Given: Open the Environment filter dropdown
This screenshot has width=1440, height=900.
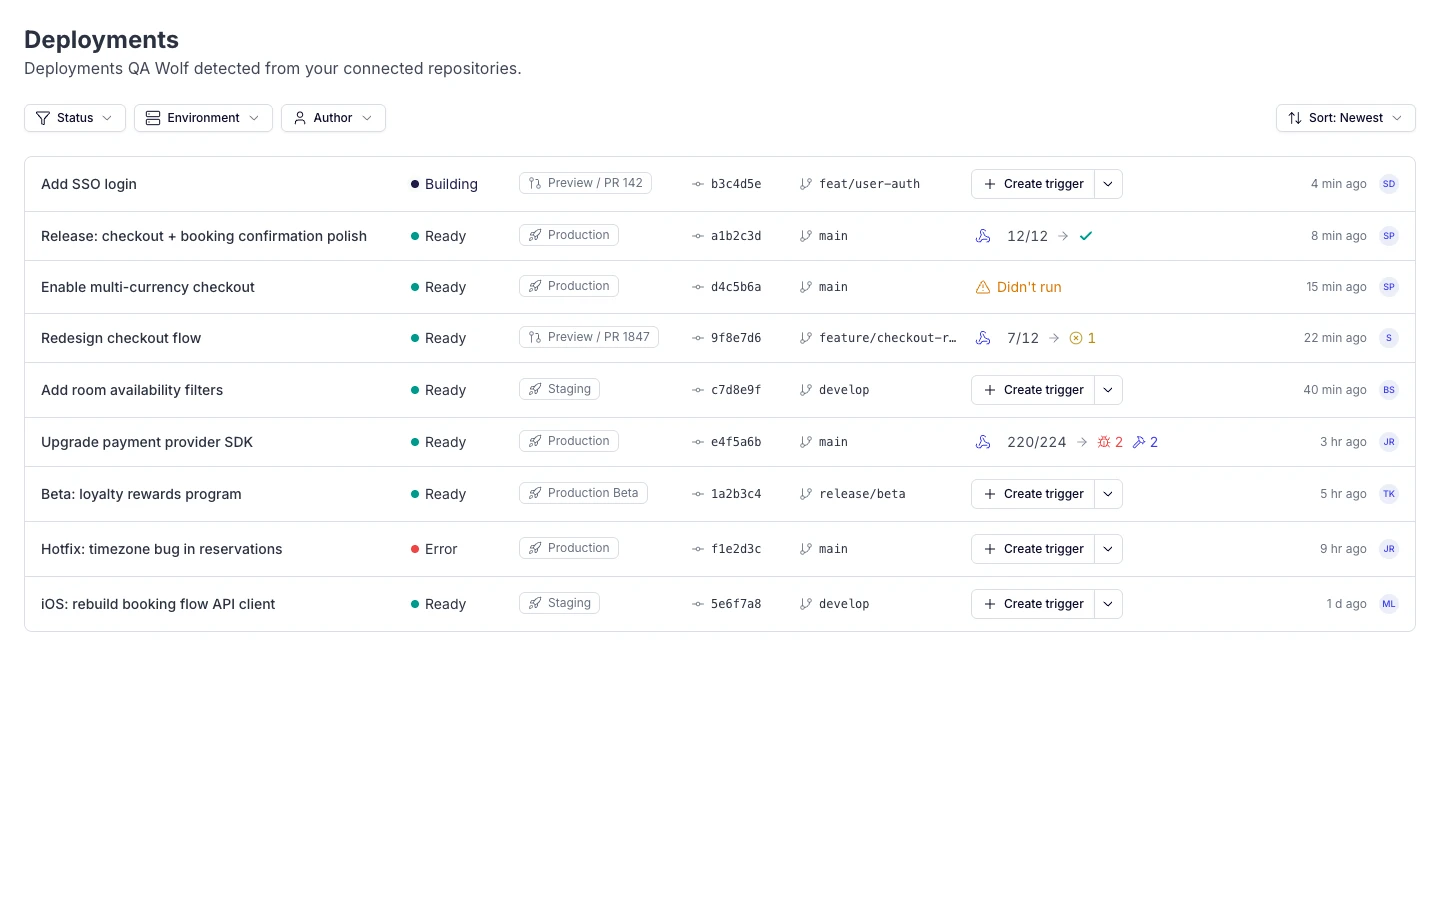Looking at the screenshot, I should 203,118.
